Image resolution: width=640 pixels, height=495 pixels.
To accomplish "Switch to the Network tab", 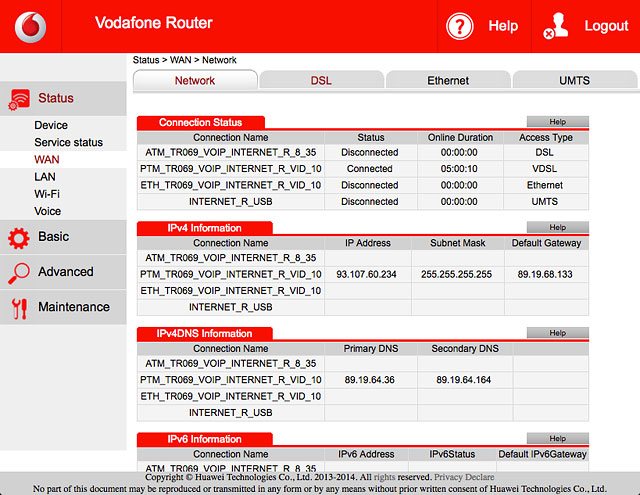I will click(x=195, y=80).
